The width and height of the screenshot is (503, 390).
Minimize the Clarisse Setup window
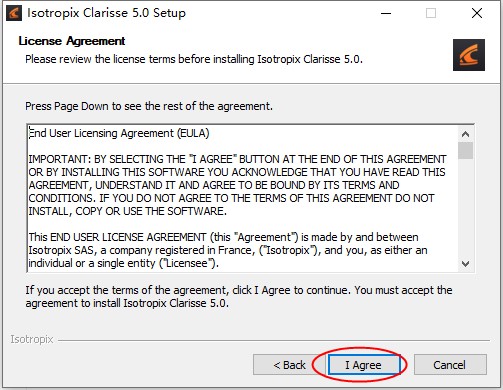point(386,13)
